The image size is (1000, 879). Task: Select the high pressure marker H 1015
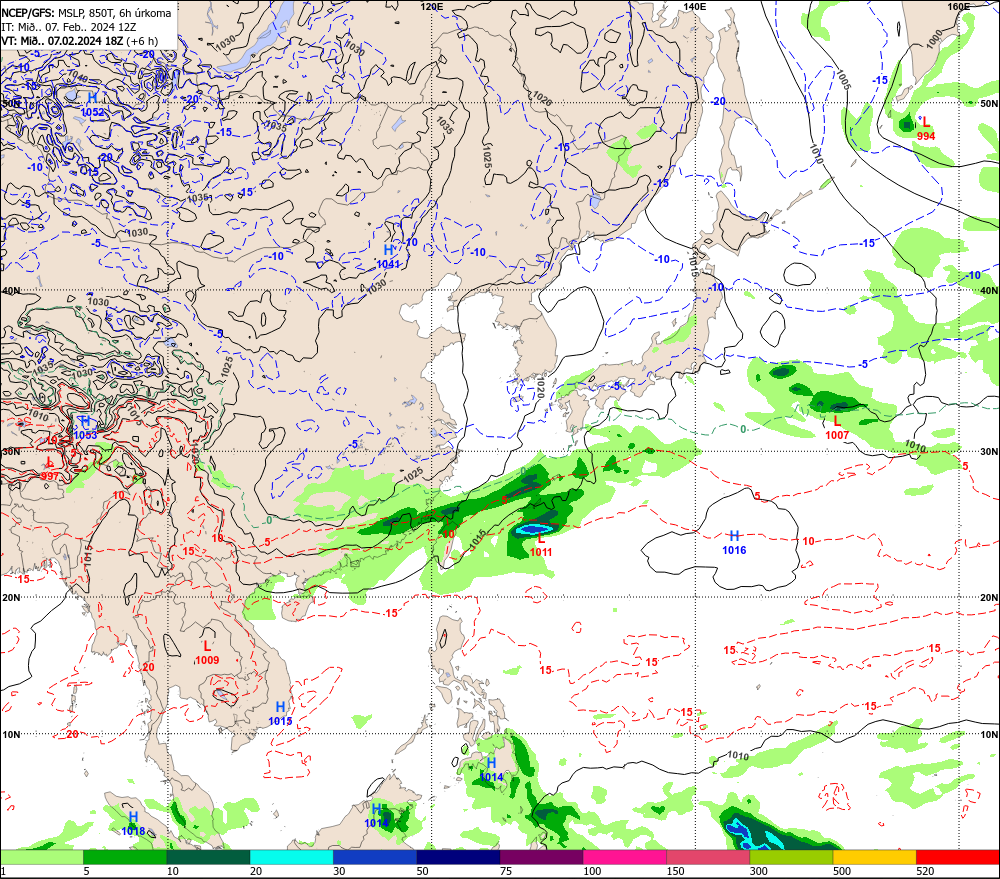(x=280, y=714)
